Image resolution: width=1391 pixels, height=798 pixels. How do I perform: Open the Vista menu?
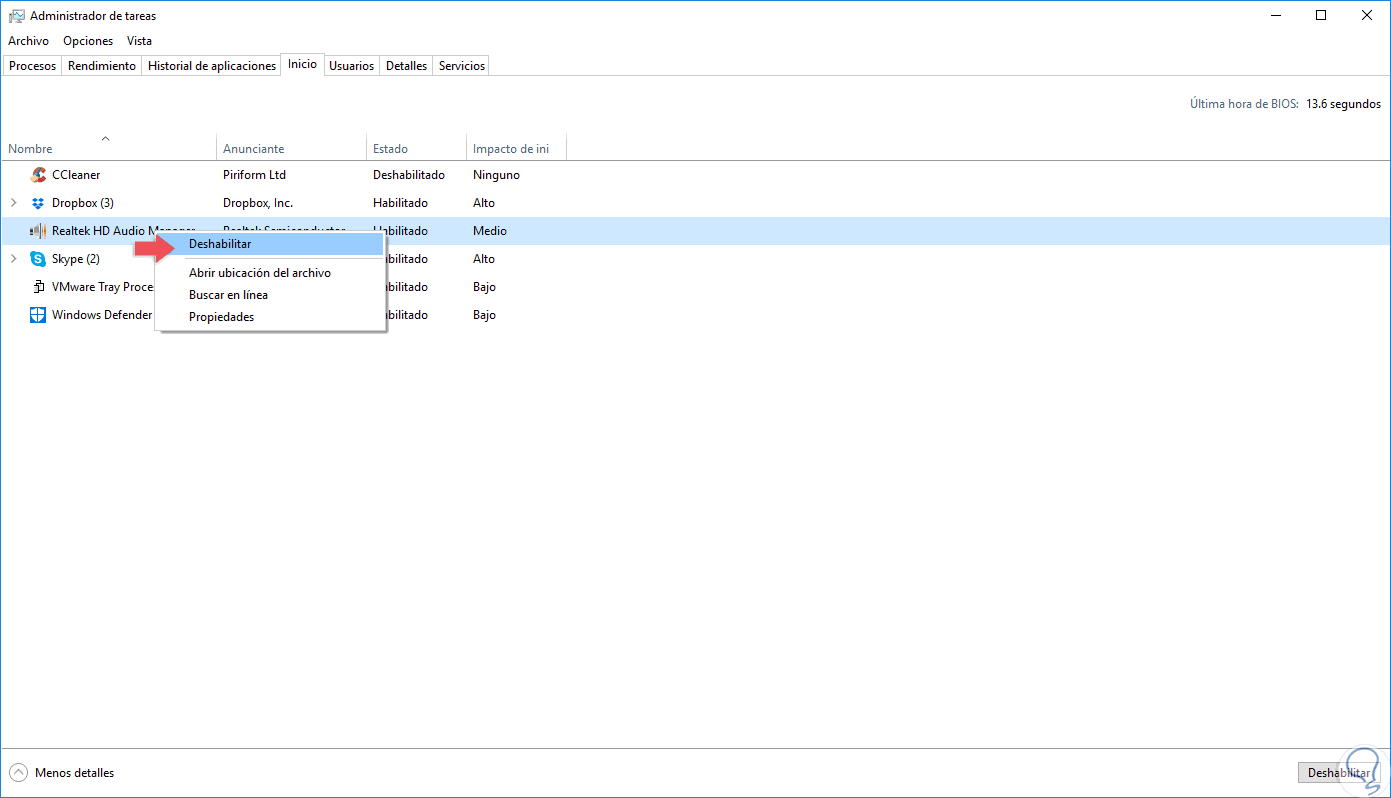coord(140,41)
